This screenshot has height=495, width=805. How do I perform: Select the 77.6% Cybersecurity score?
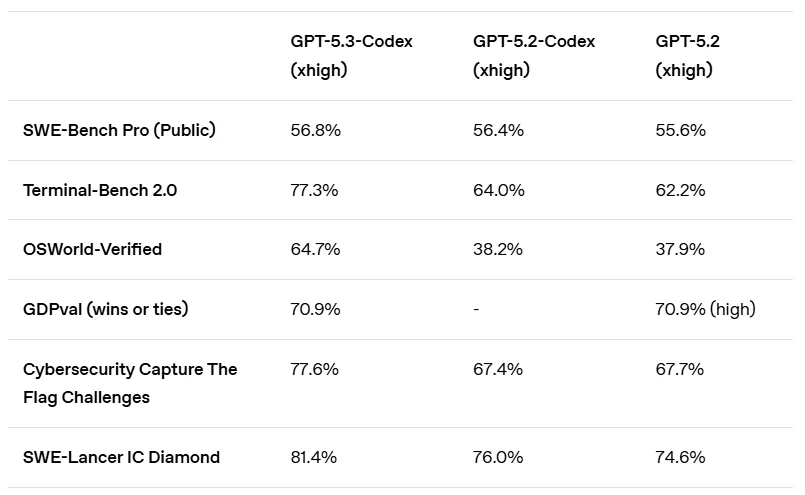316,369
